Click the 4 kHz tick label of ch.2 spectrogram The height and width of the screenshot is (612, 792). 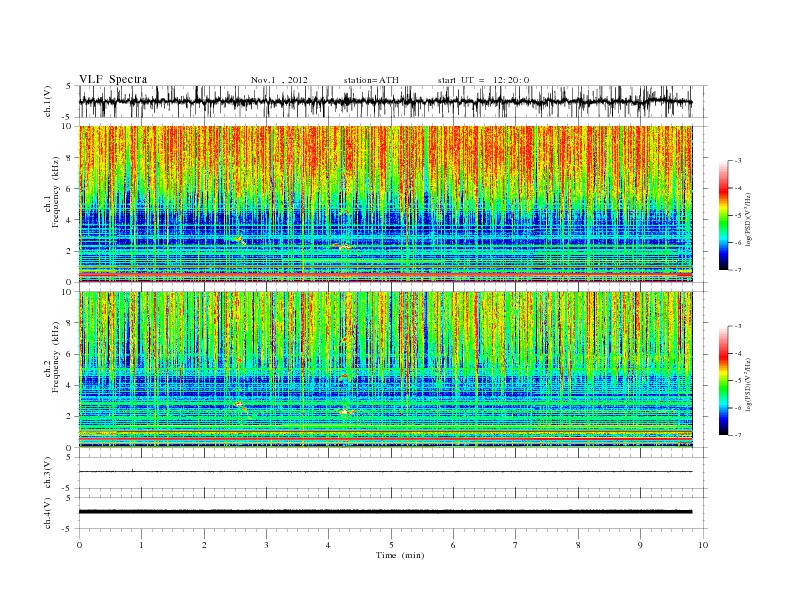[70, 385]
